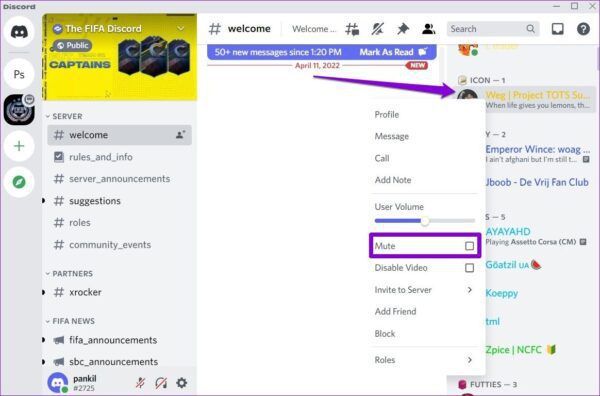This screenshot has height=396, width=600.
Task: Open the Threads icon in channel header
Action: click(352, 29)
